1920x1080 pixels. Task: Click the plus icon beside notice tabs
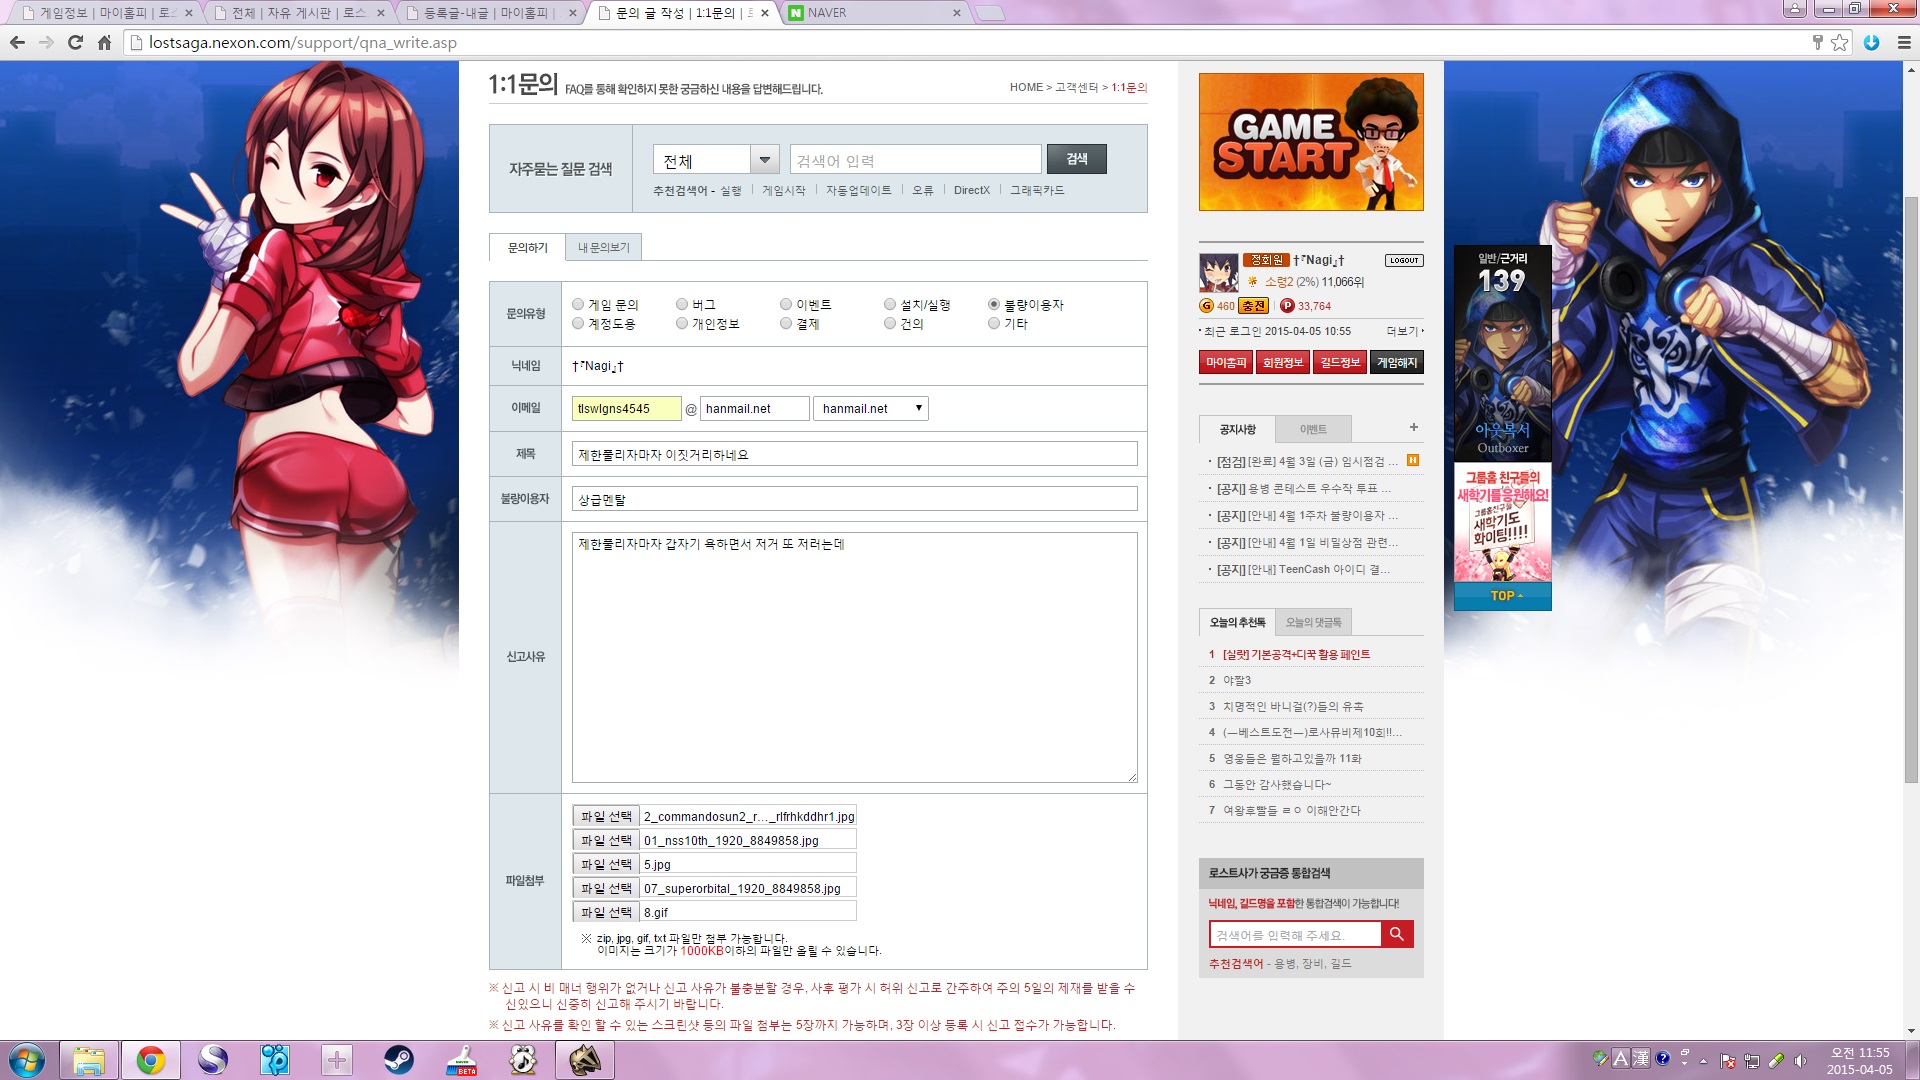1413,427
